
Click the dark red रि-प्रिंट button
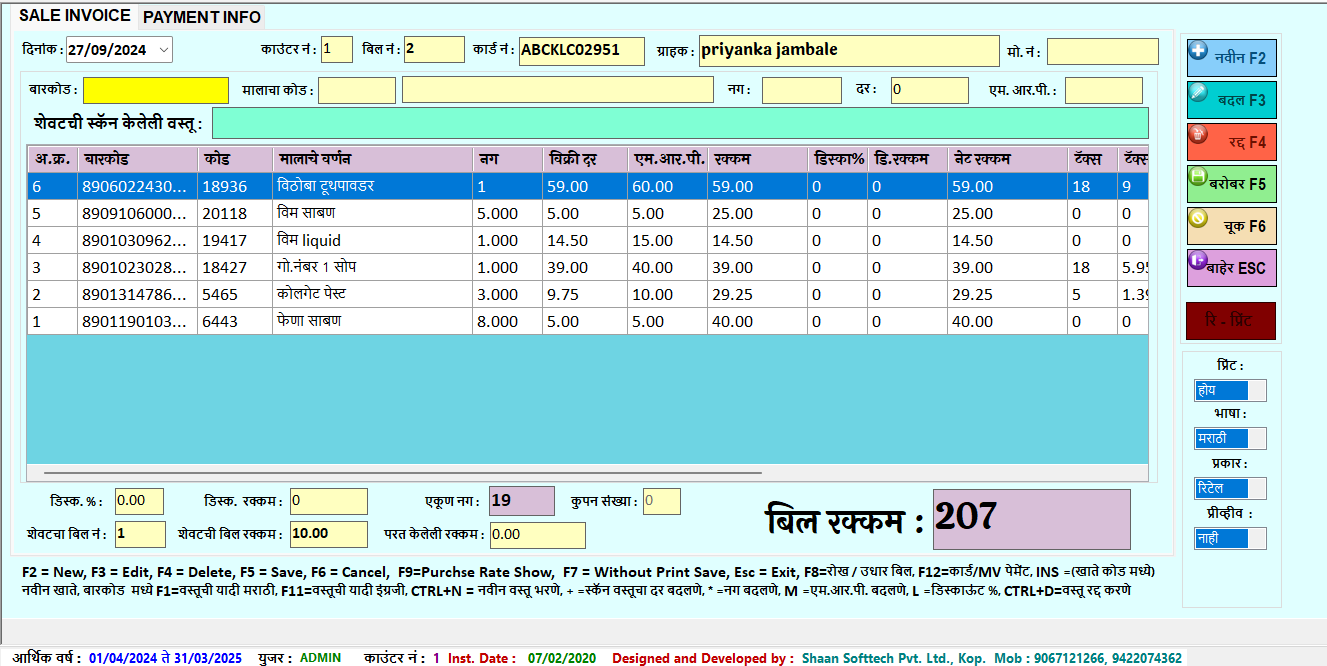click(1231, 321)
